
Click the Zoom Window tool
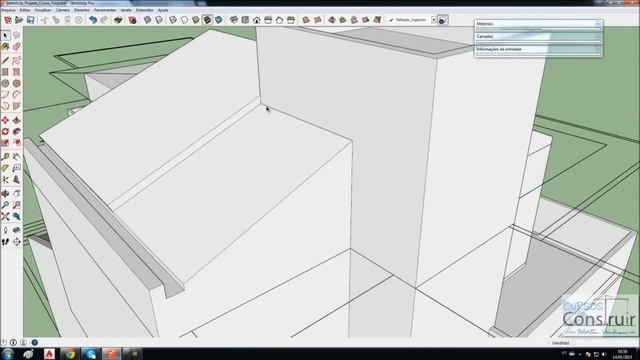(x=16, y=205)
